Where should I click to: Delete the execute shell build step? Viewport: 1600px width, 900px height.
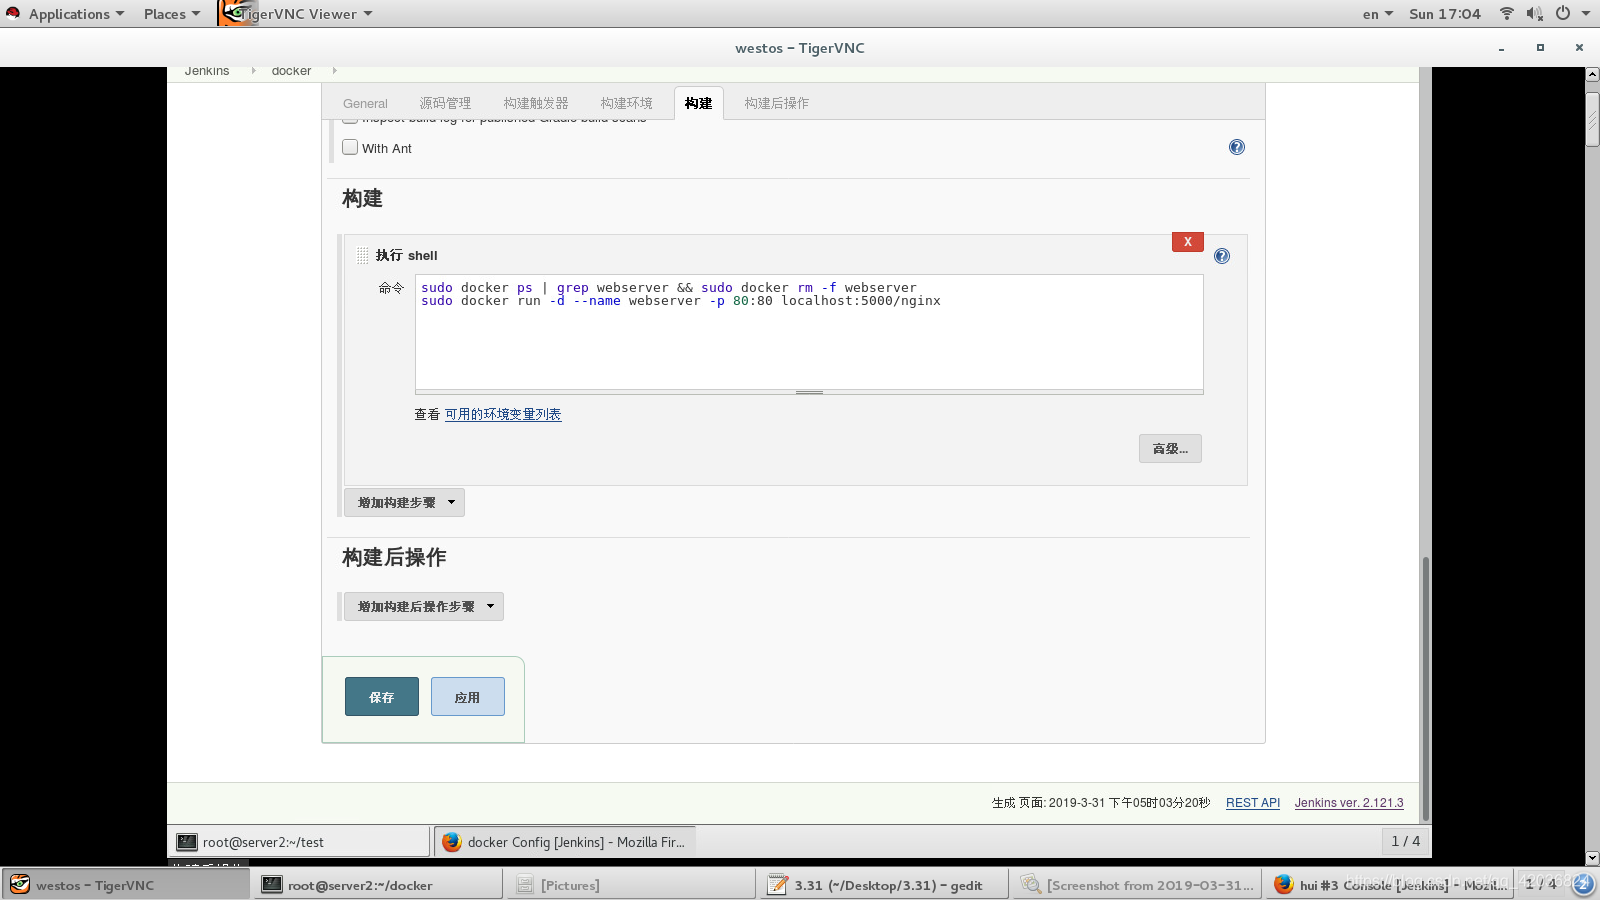[x=1188, y=242]
